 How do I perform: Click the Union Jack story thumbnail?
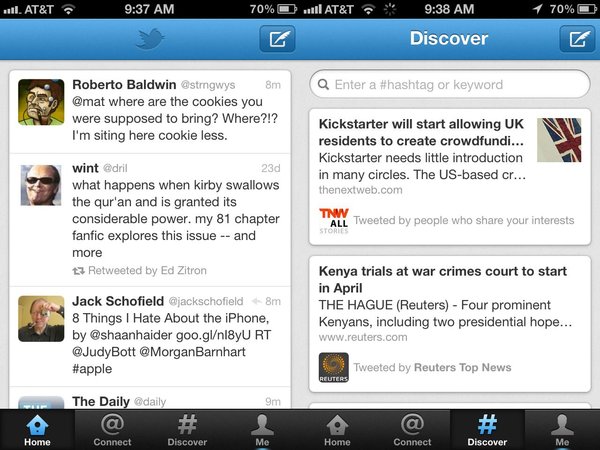pyautogui.click(x=559, y=140)
